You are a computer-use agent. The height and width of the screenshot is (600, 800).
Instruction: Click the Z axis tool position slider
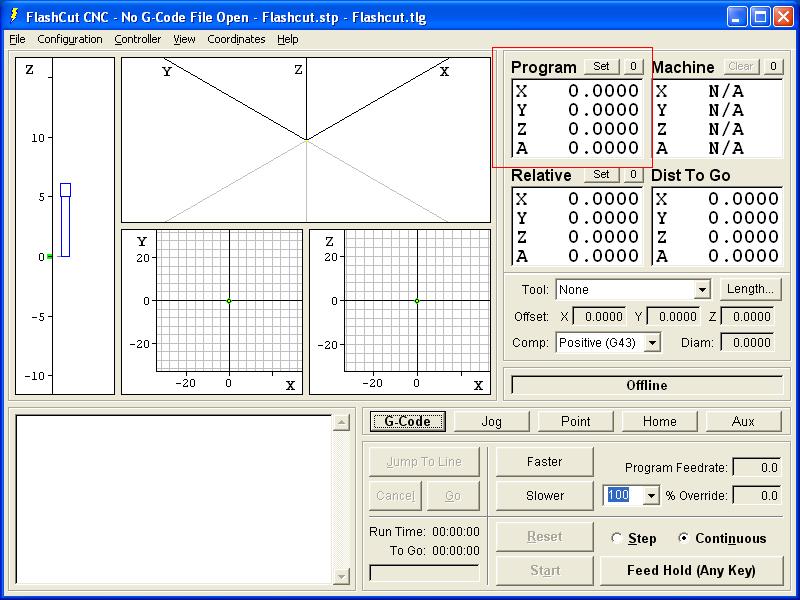(65, 220)
